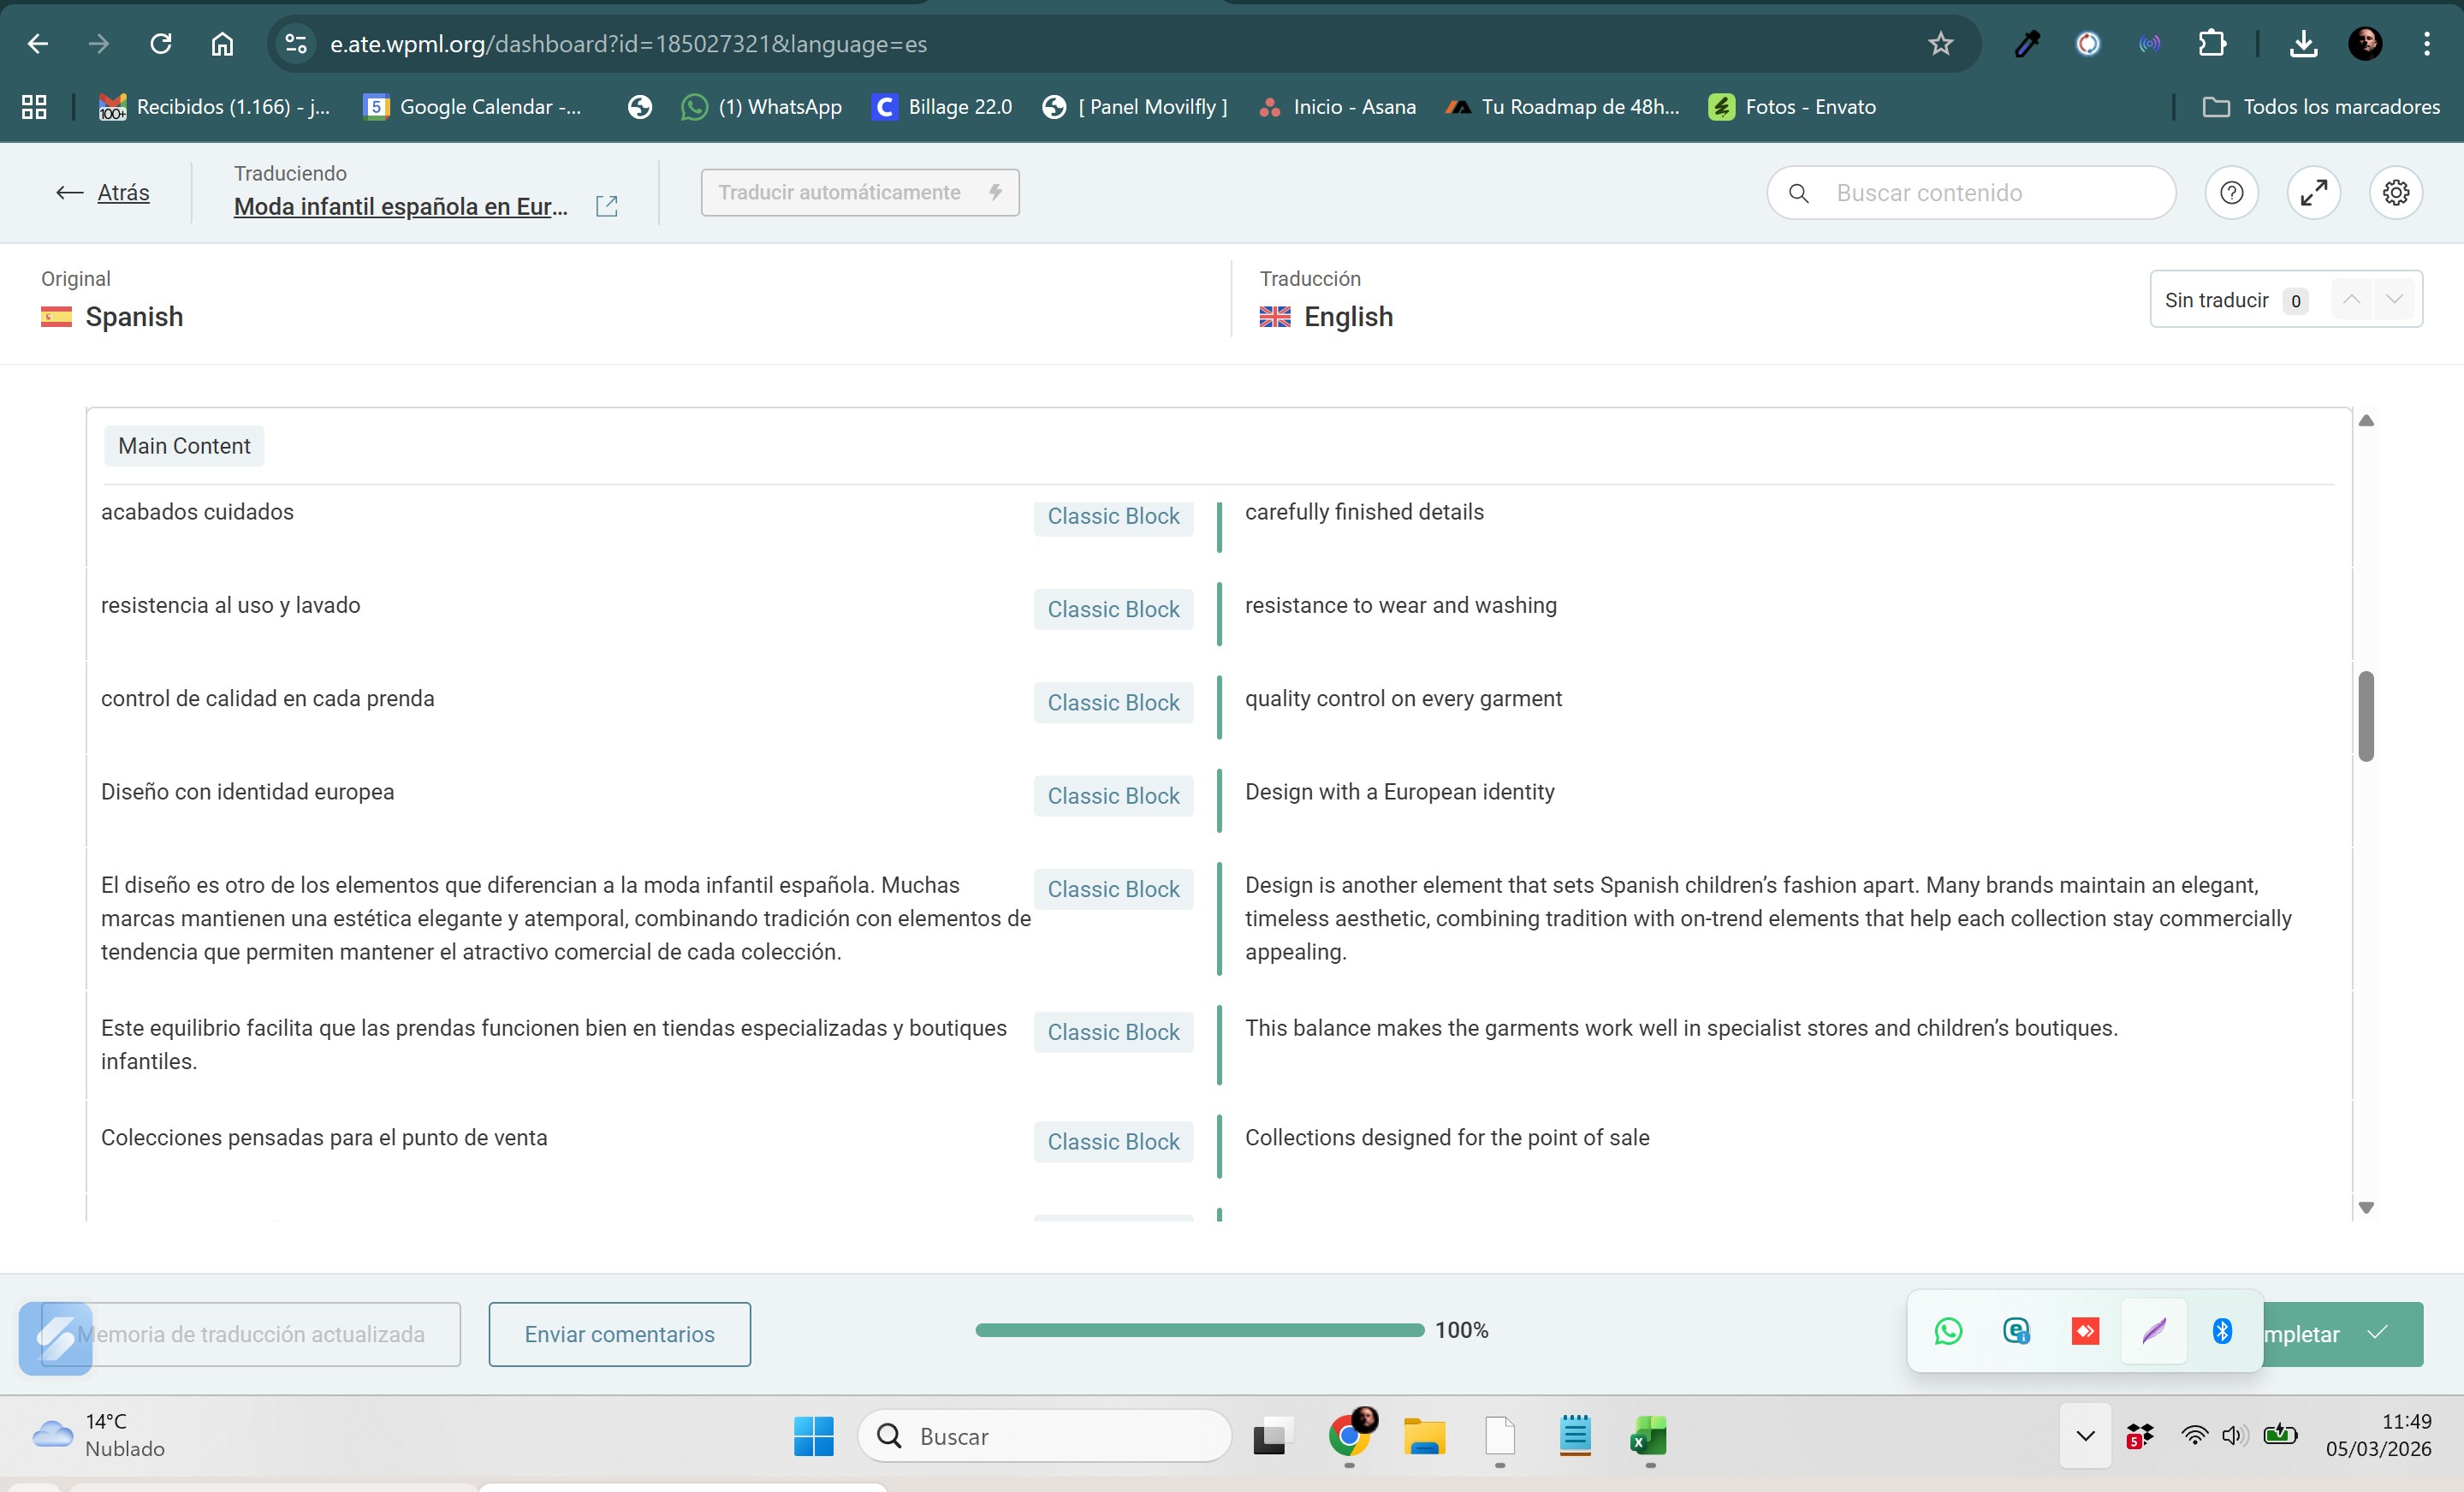Go to previous untranslated segment arrow
Screen dimensions: 2464x1492
(x=2351, y=299)
